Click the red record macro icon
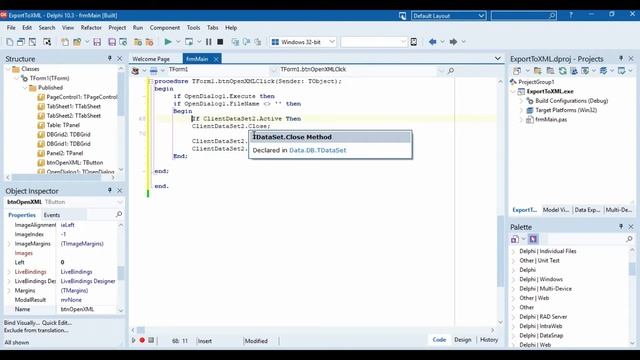Viewport: 640px width, 360px height. click(142, 340)
